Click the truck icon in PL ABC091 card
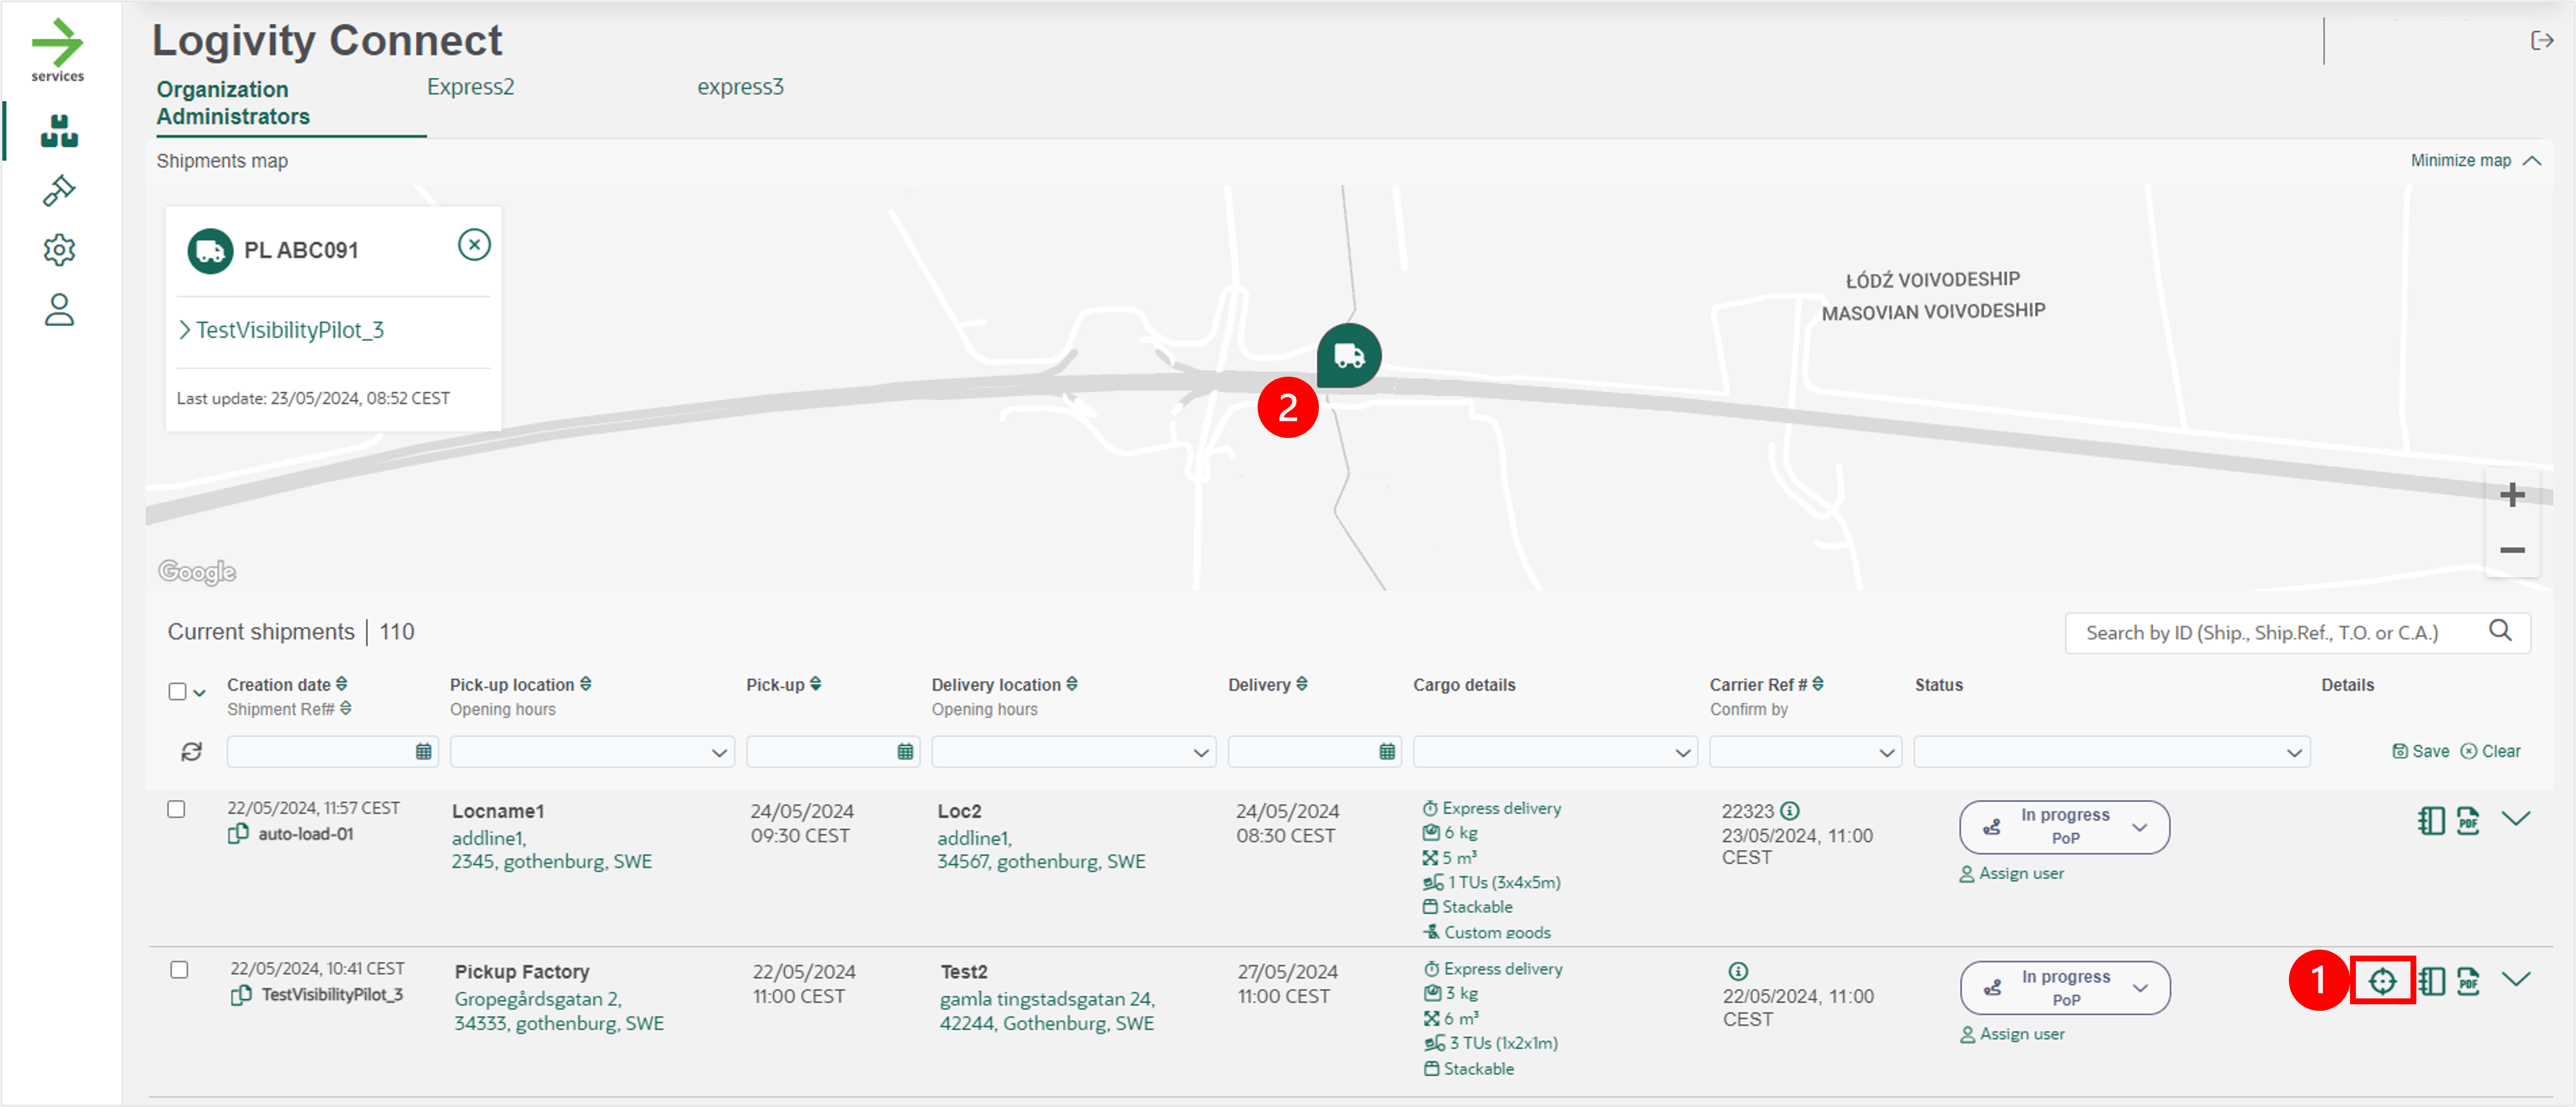This screenshot has width=2576, height=1107. click(x=210, y=251)
